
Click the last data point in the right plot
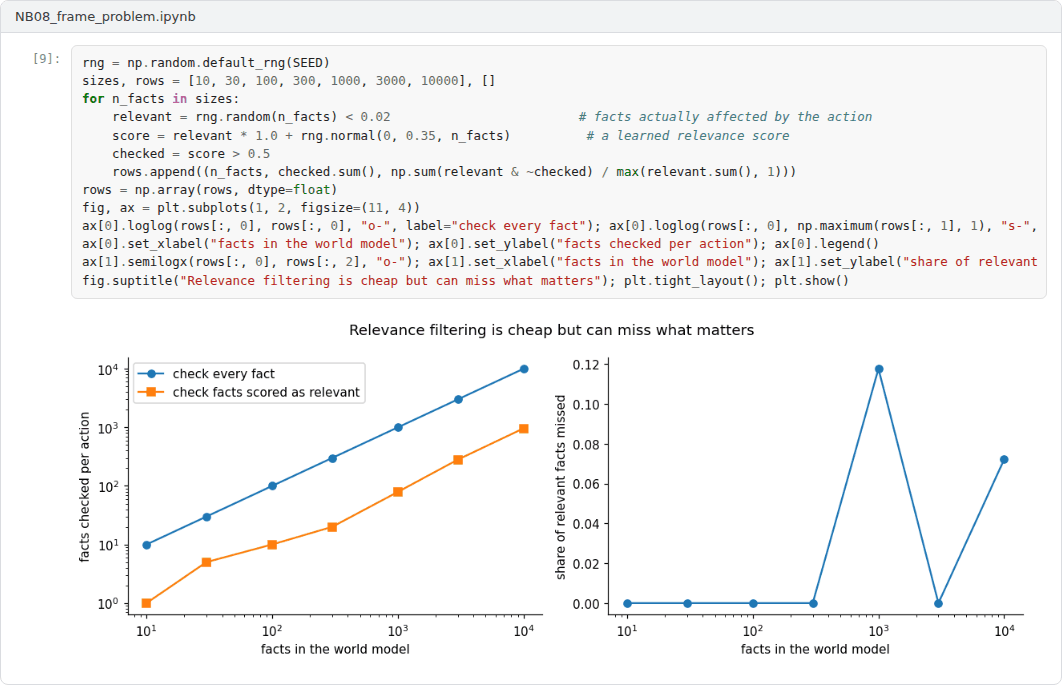tap(1004, 459)
